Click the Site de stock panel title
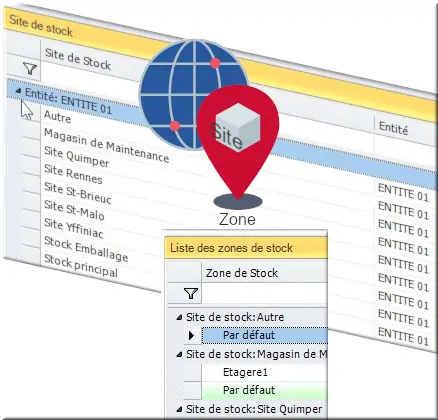This screenshot has width=438, height=420. point(41,26)
